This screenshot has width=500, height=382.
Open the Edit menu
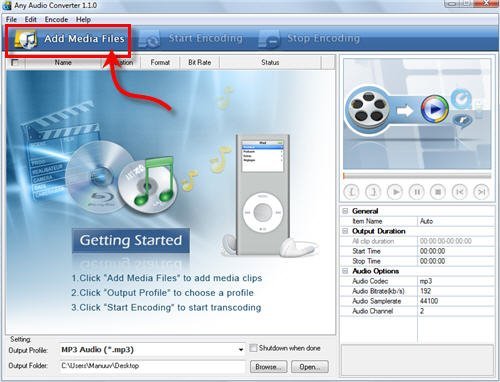pos(30,19)
